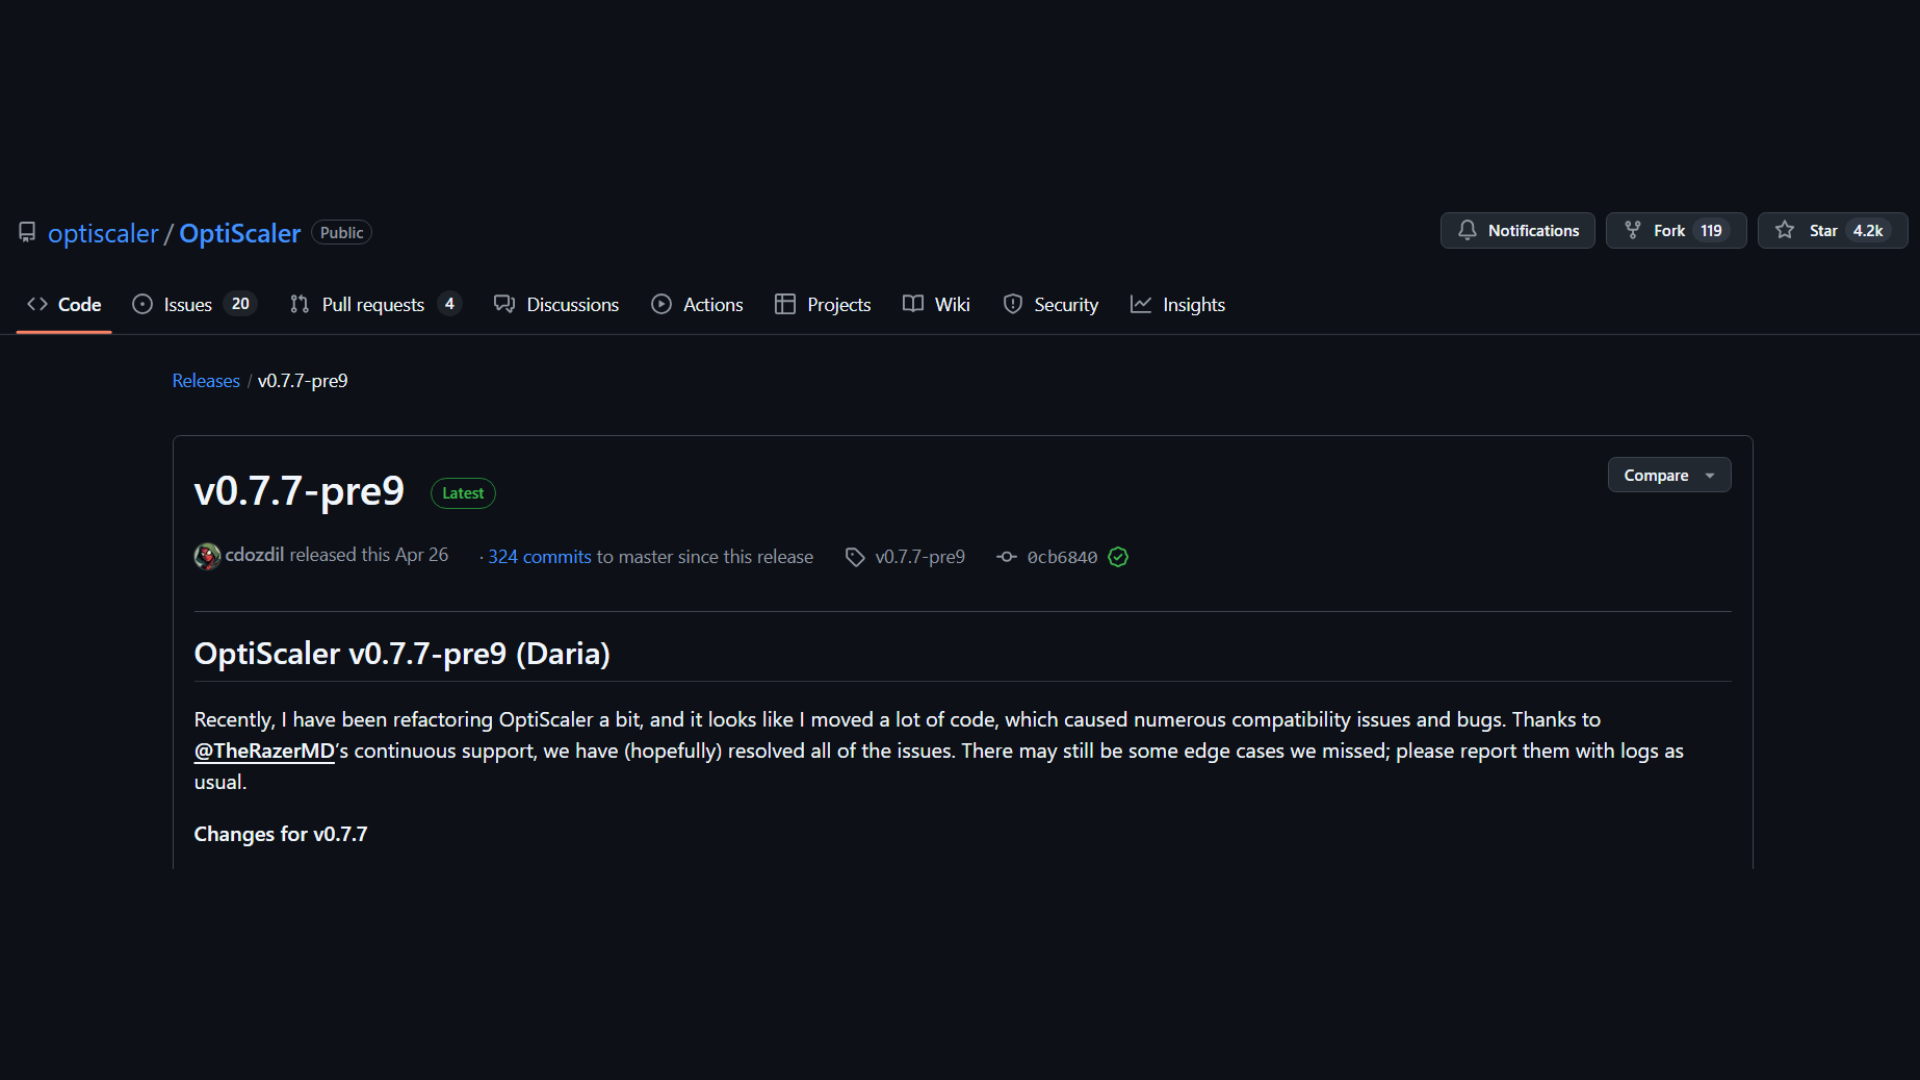Click the green Latest badge

463,493
